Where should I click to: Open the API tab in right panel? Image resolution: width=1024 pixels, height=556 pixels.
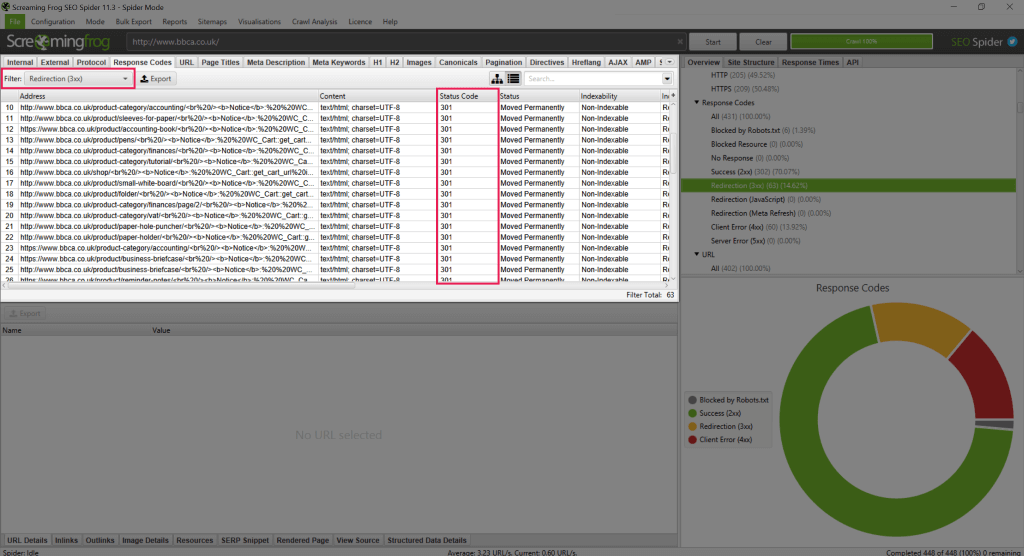click(x=852, y=62)
